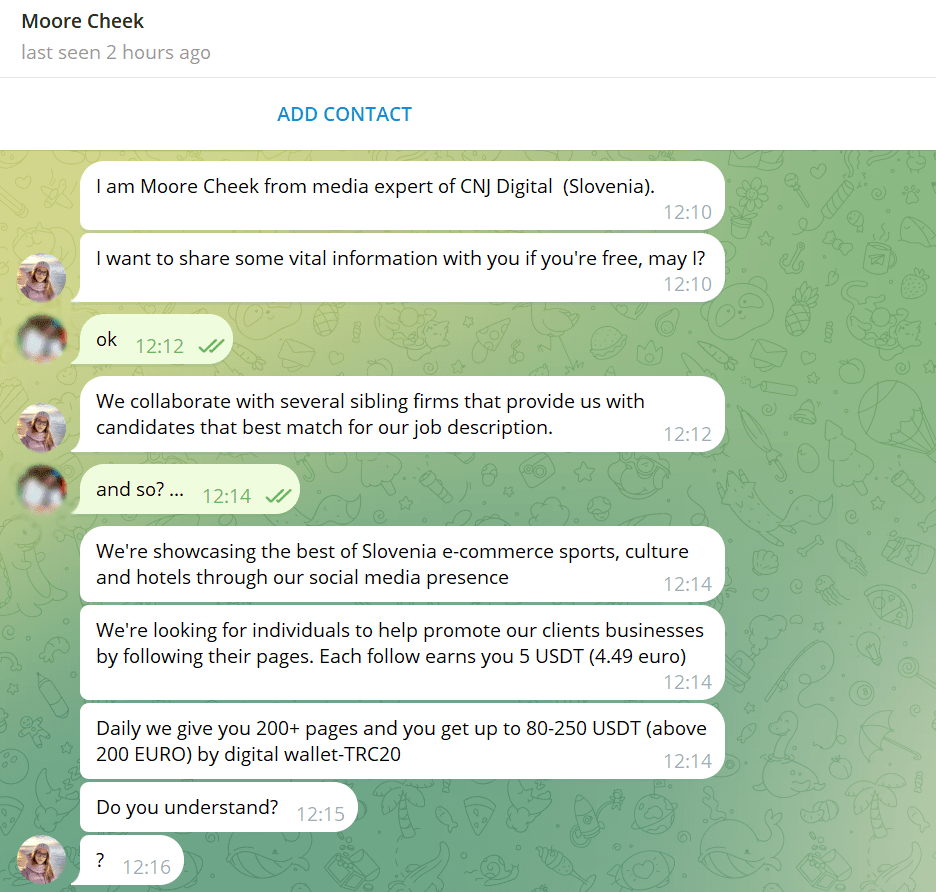Select the 'We collaborate with several' message

(x=399, y=414)
